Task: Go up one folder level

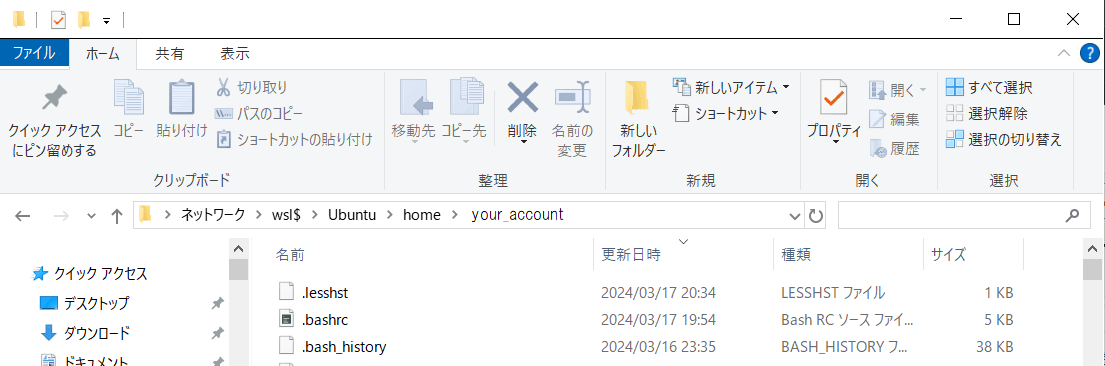Action: [117, 216]
